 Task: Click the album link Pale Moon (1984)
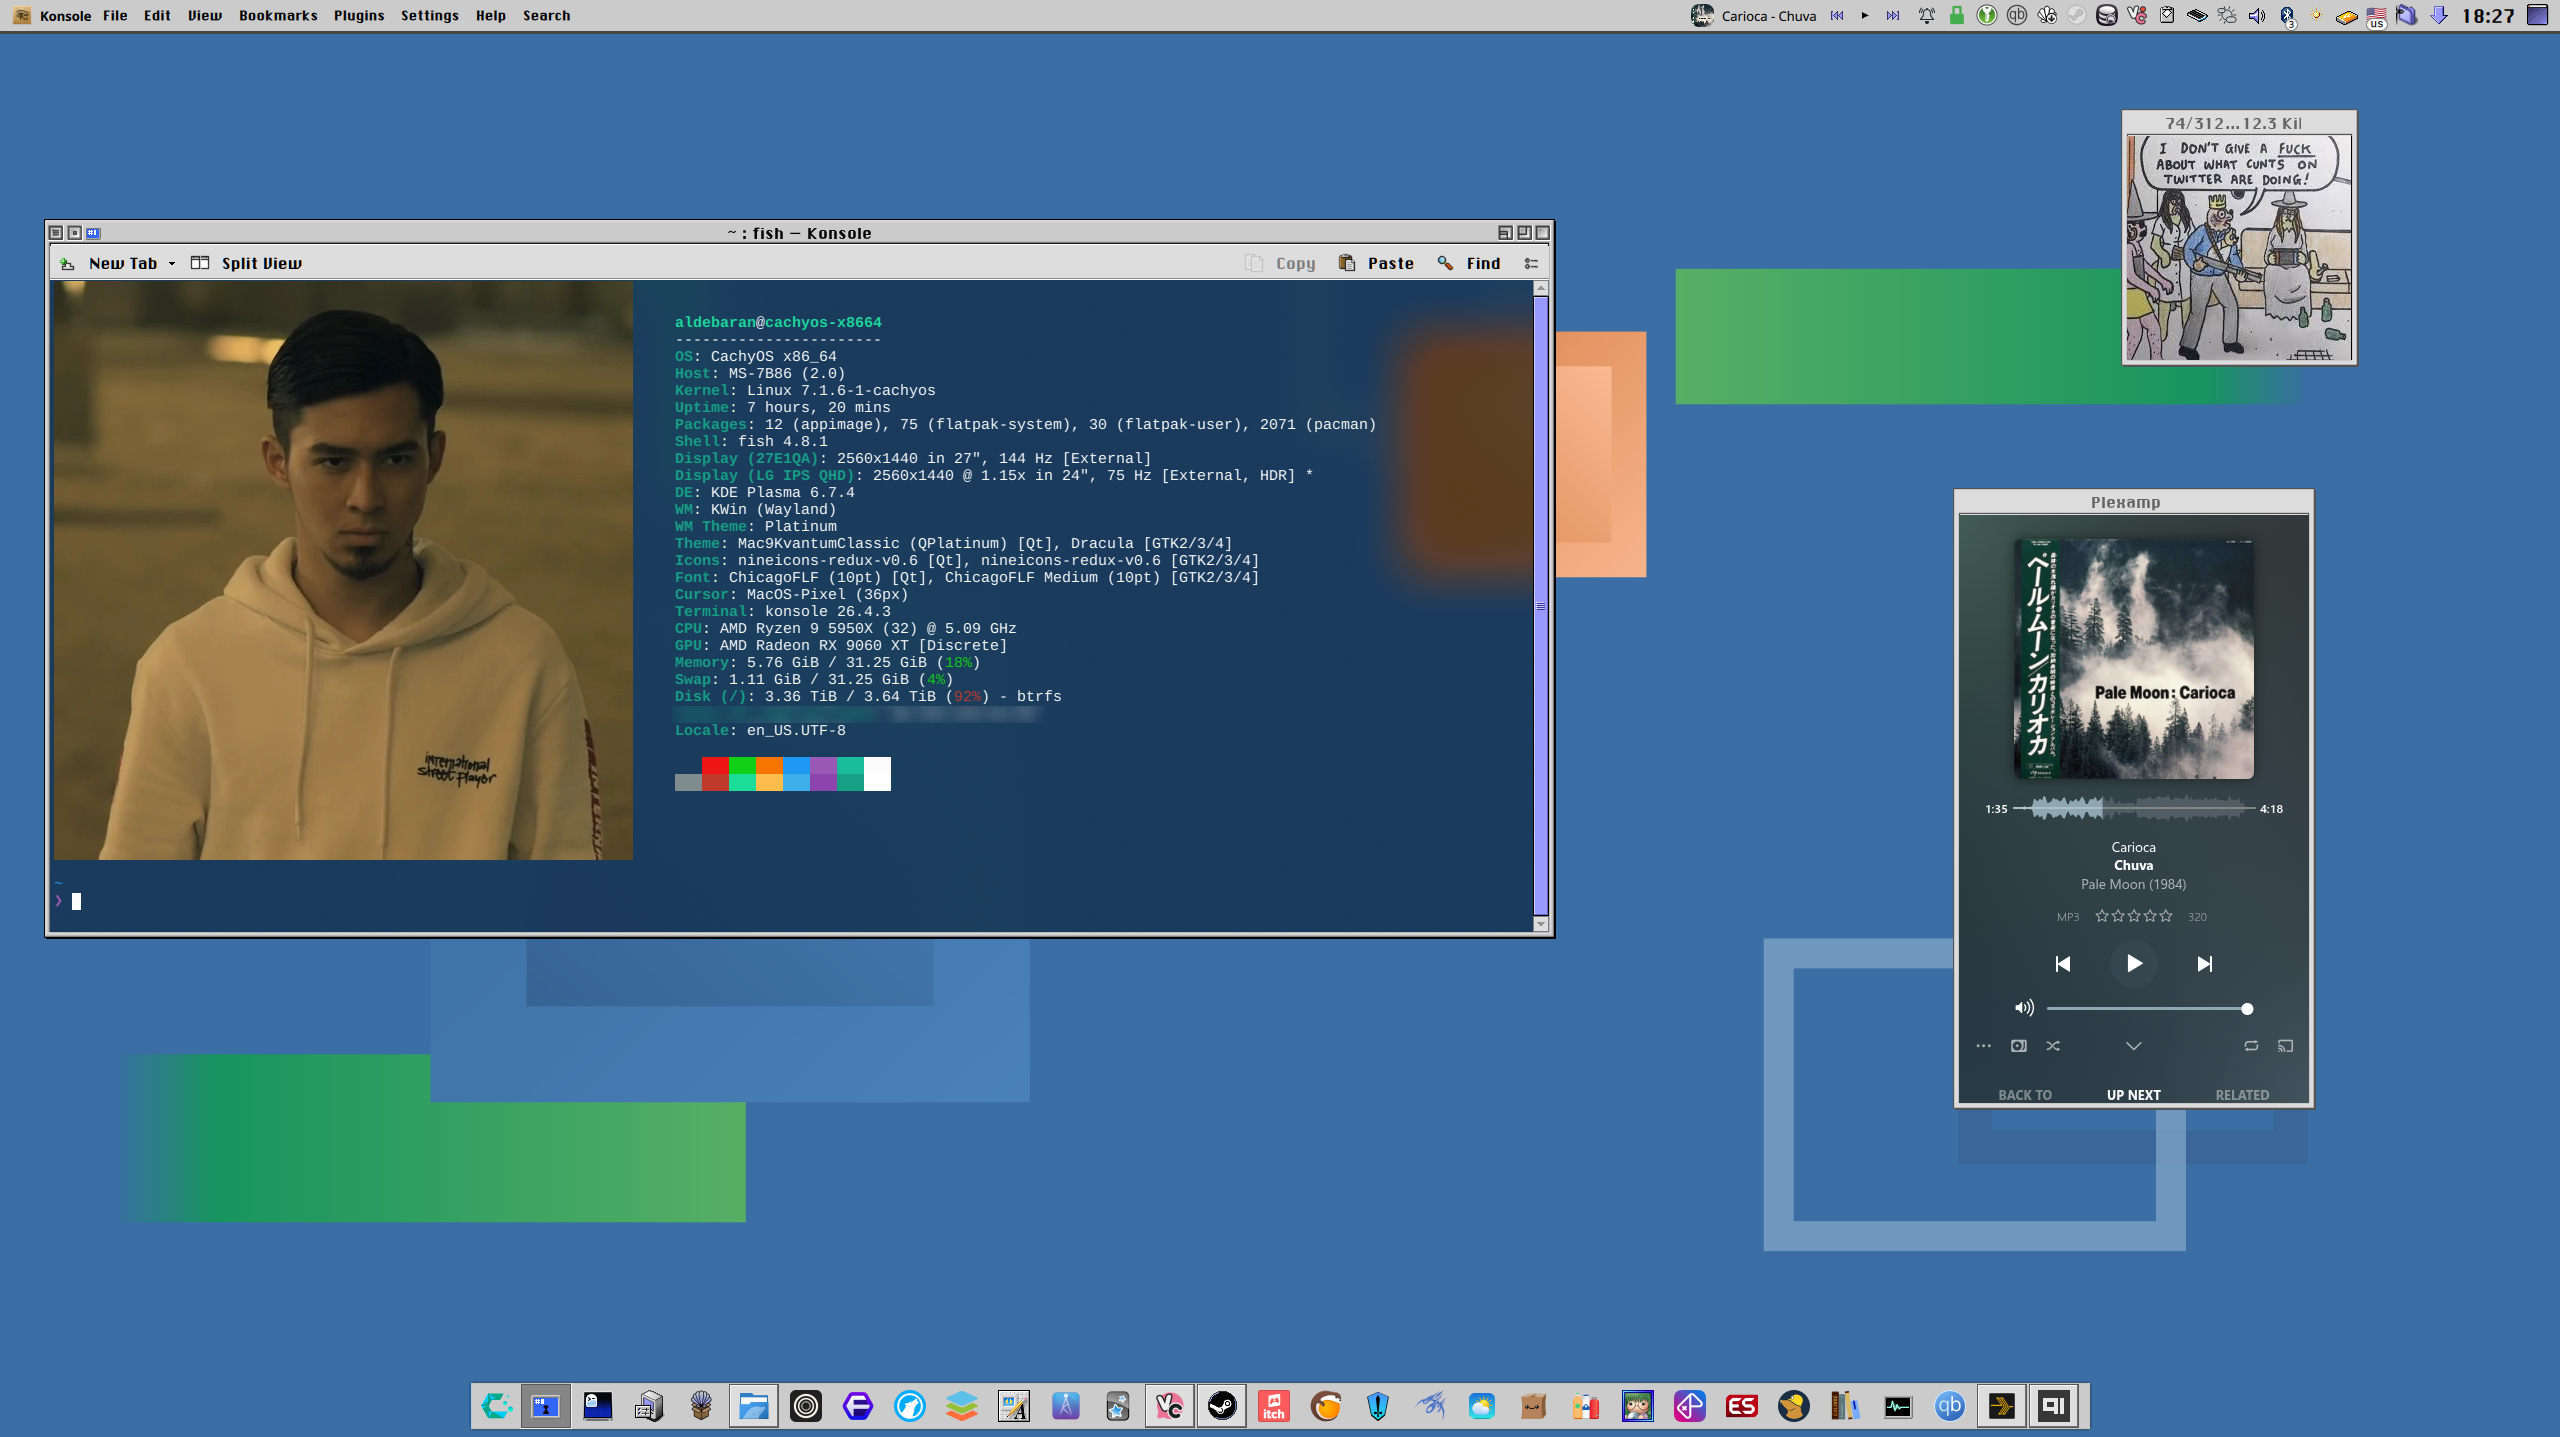coord(2134,884)
